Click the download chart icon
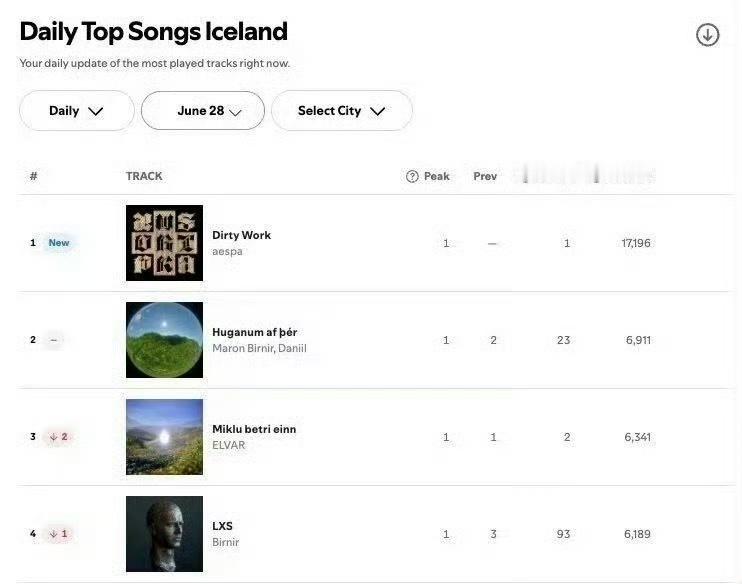The width and height of the screenshot is (742, 584). (x=707, y=35)
